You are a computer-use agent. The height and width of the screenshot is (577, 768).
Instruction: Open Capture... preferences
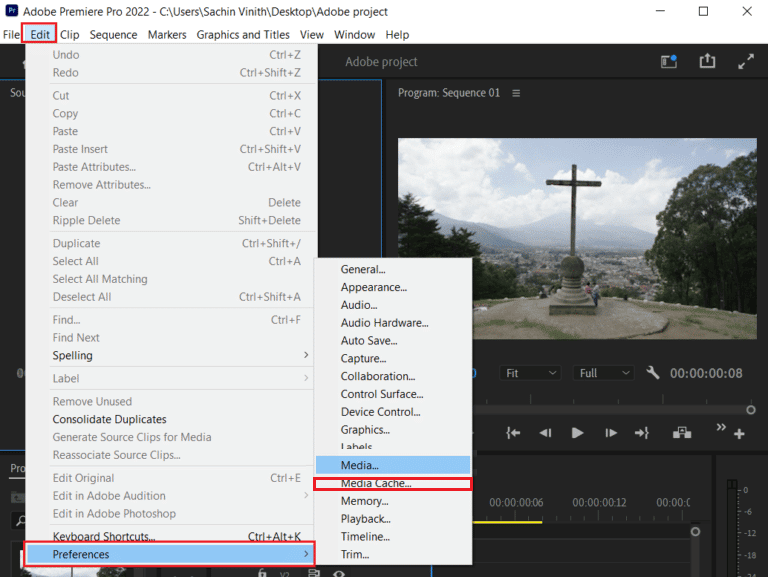click(393, 359)
